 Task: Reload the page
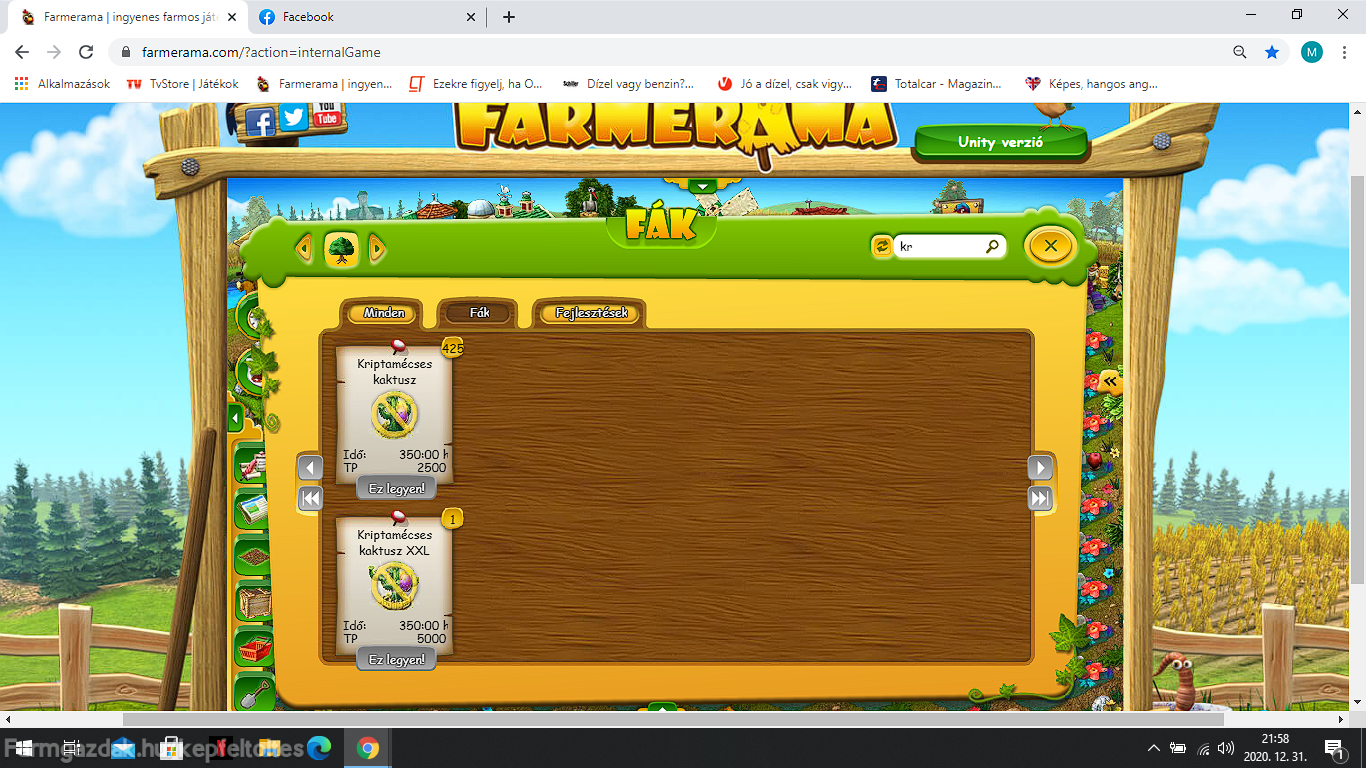pyautogui.click(x=86, y=52)
